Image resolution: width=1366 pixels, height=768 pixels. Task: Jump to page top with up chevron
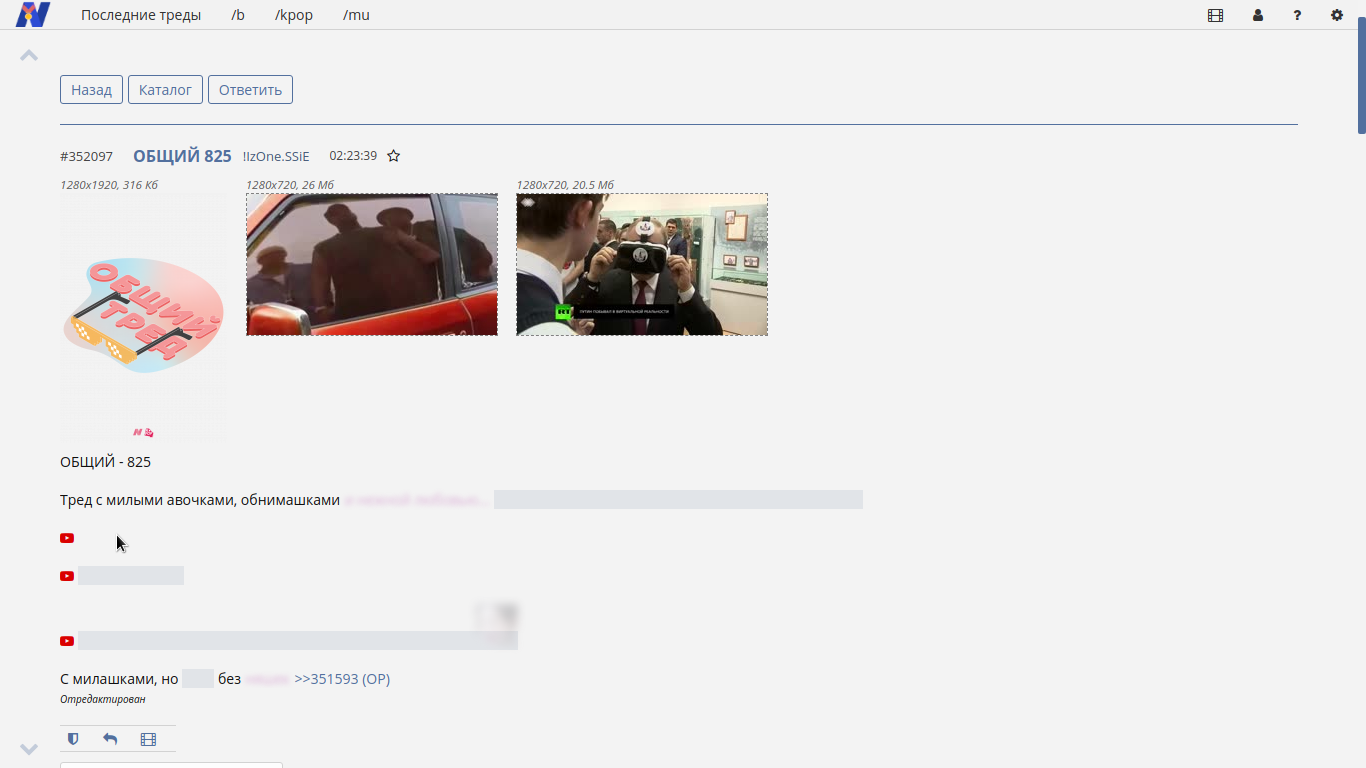[29, 55]
